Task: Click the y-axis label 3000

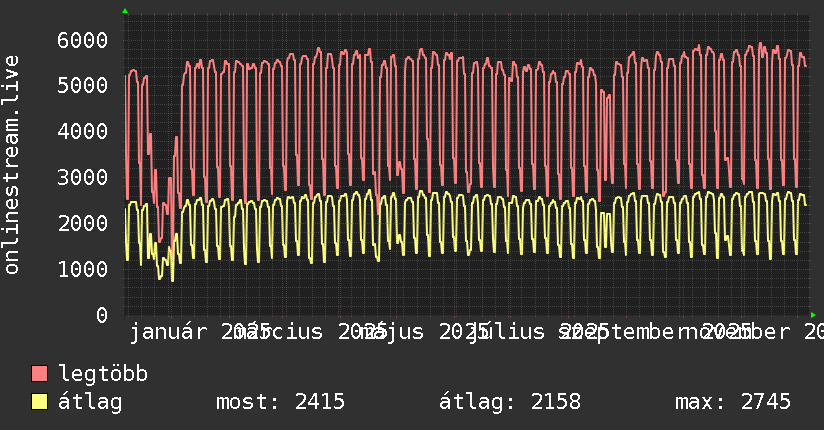Action: 83,177
